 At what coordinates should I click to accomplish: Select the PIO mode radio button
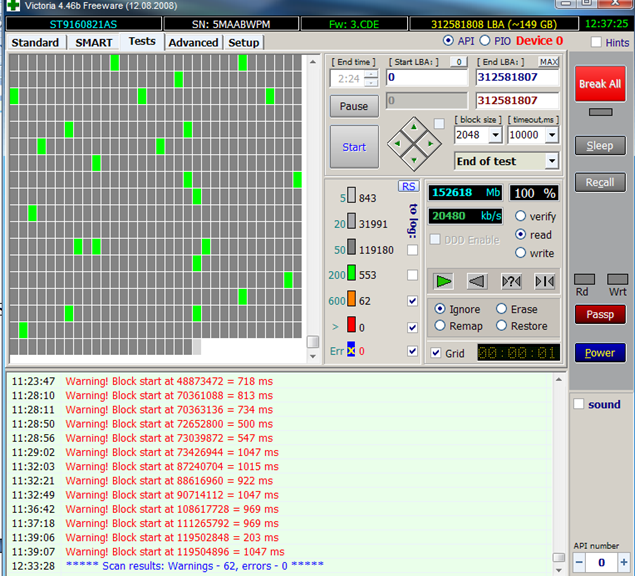click(x=485, y=41)
